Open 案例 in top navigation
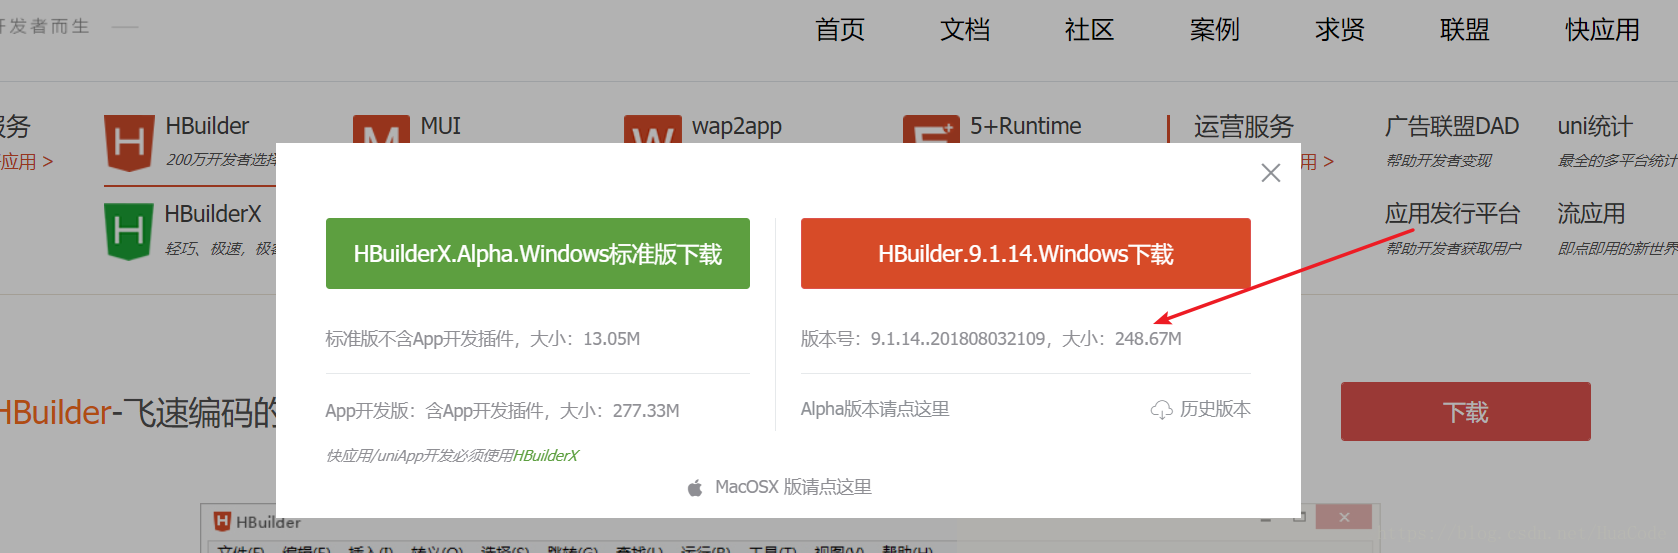The width and height of the screenshot is (1678, 553). pyautogui.click(x=1215, y=30)
